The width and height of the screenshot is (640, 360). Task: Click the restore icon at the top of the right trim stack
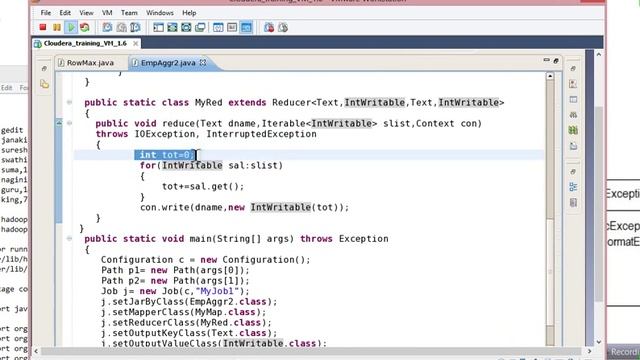coord(573,69)
